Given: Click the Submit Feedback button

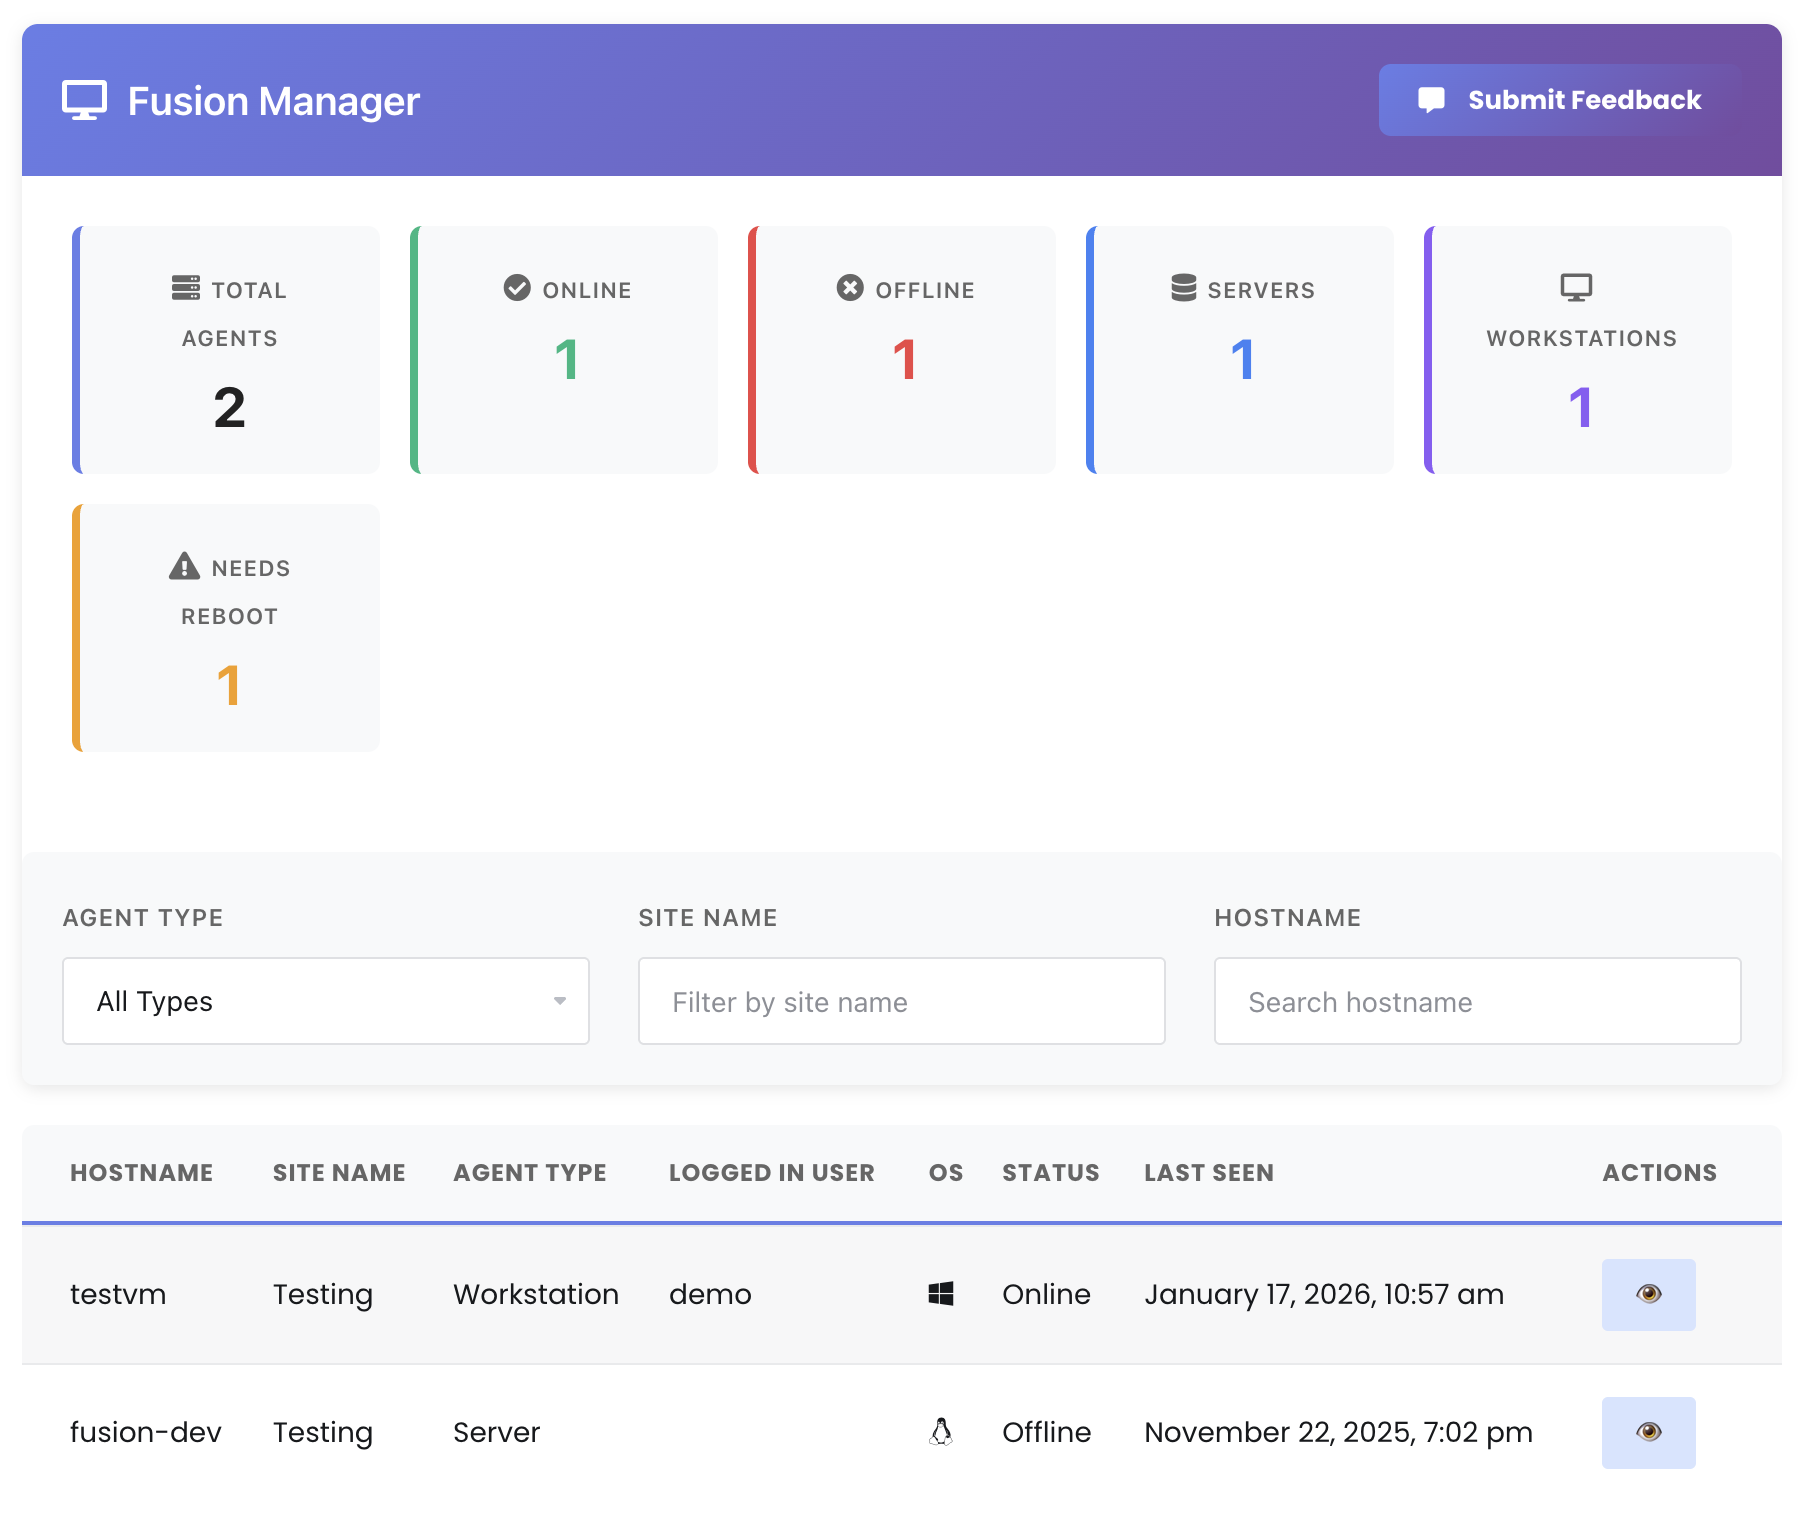Looking at the screenshot, I should coord(1559,100).
